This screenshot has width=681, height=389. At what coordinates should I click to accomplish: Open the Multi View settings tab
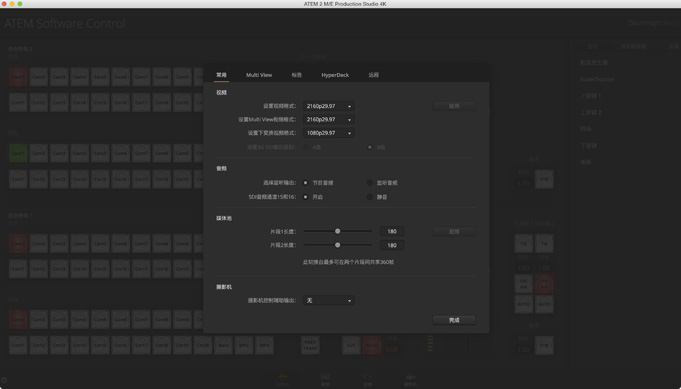(x=259, y=75)
